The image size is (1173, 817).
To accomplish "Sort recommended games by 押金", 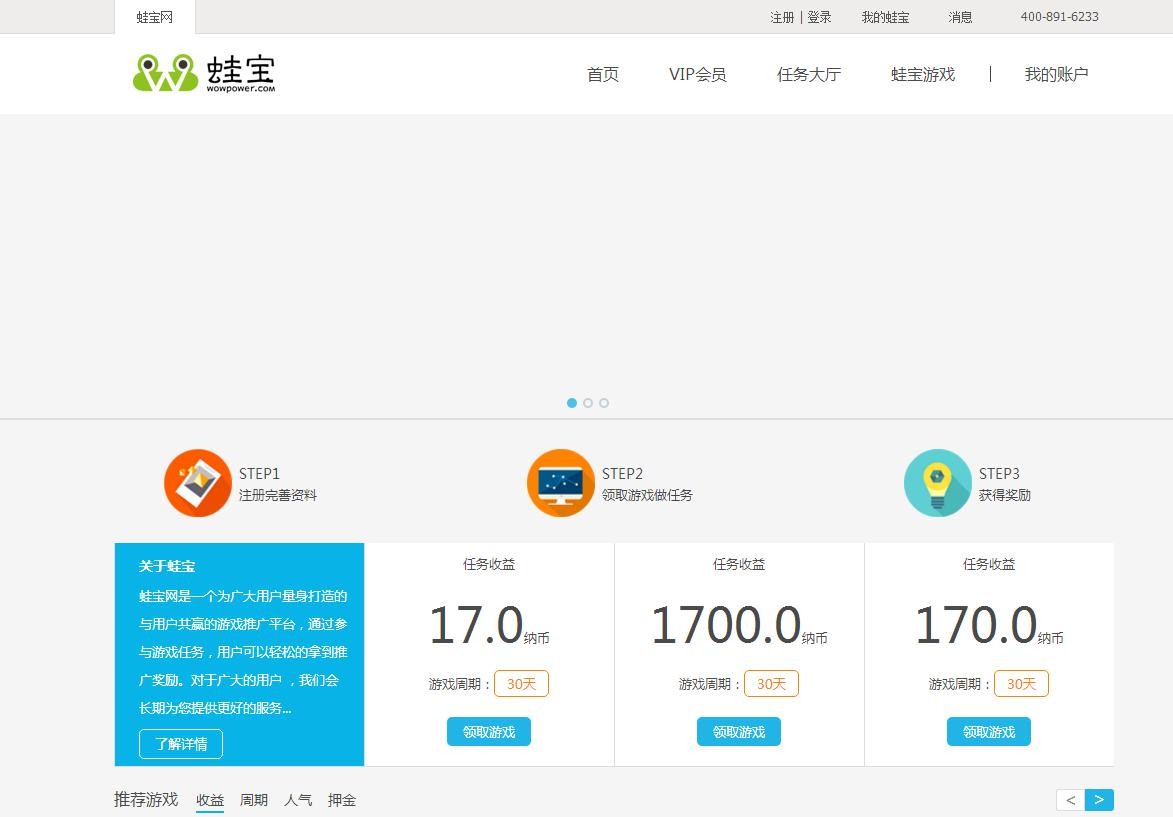I will 342,800.
